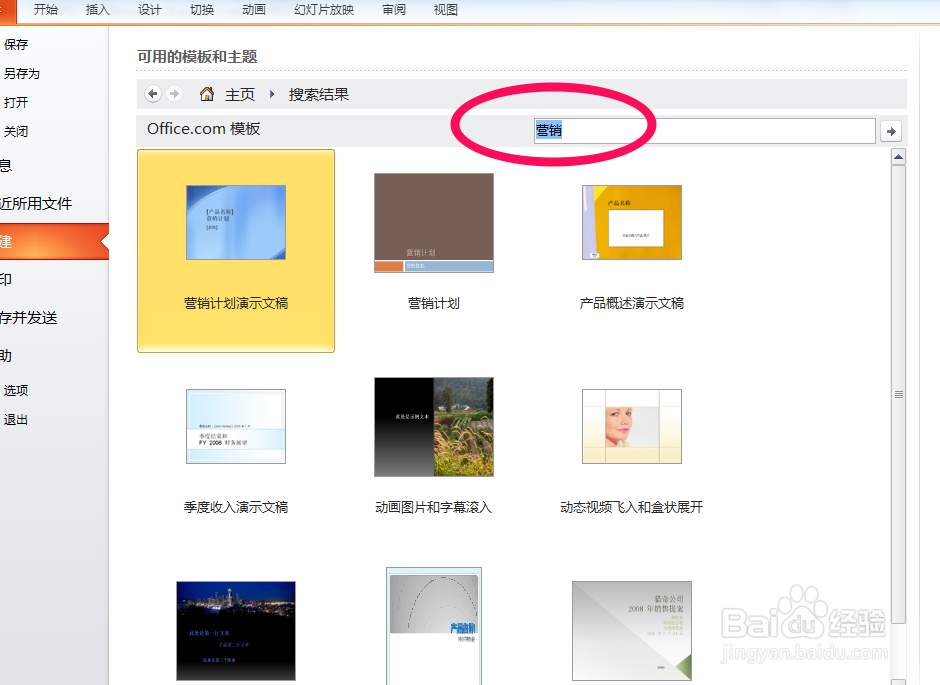
Task: Select the 产品概述演示文稿 template thumbnail
Action: (632, 222)
